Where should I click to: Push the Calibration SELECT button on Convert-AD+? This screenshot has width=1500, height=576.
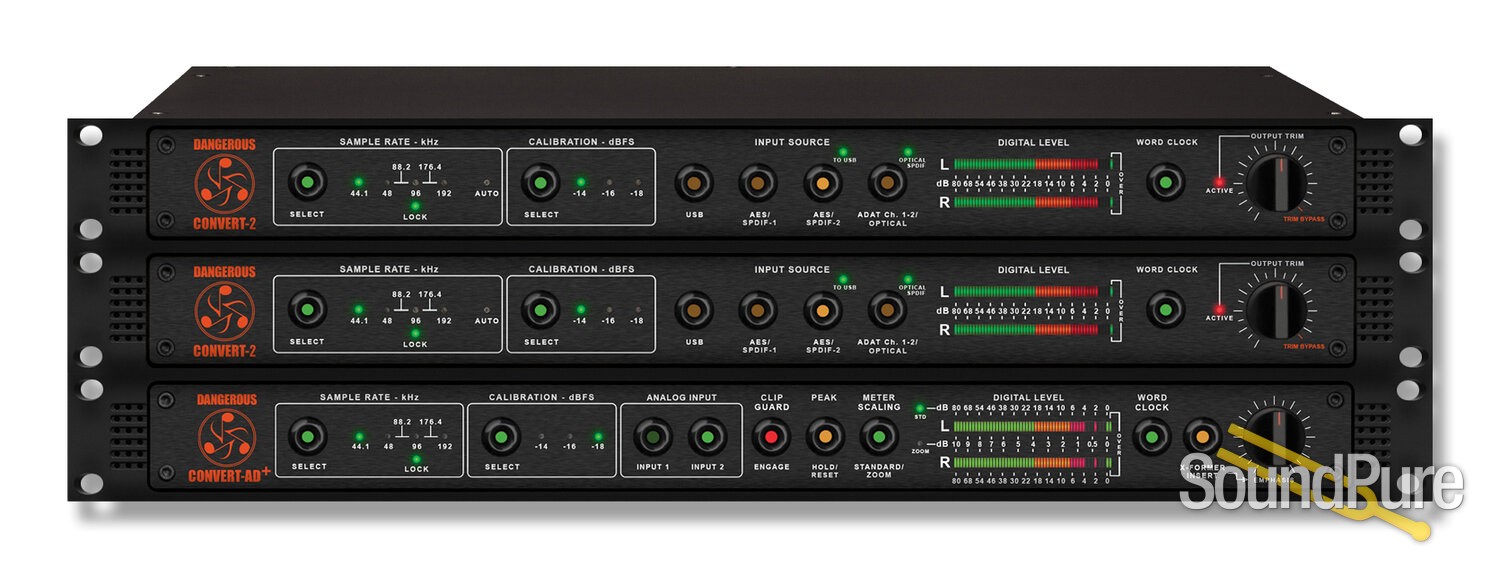[501, 437]
